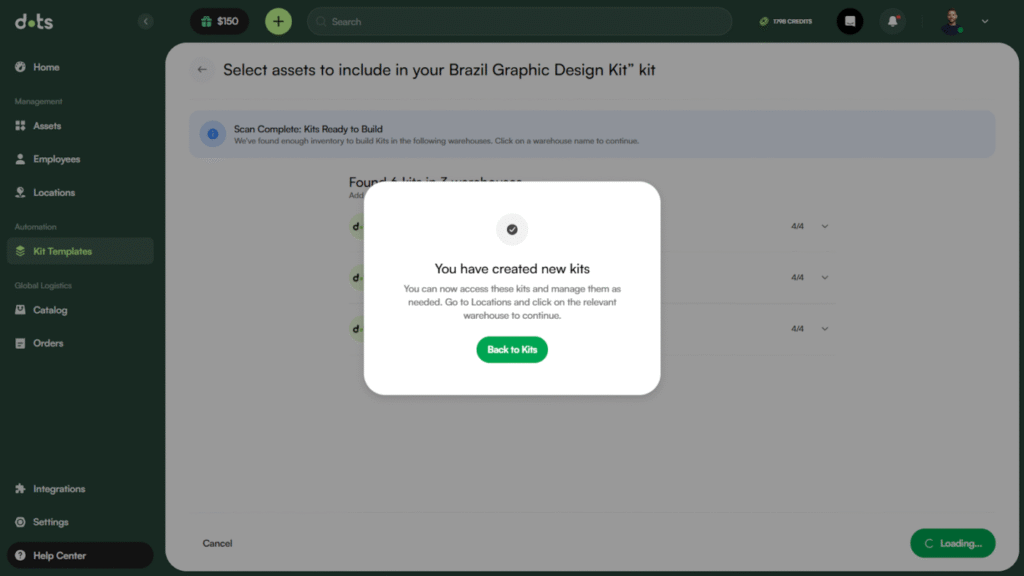Collapse the sidebar with arrow icon
Image resolution: width=1024 pixels, height=576 pixels.
click(x=146, y=21)
